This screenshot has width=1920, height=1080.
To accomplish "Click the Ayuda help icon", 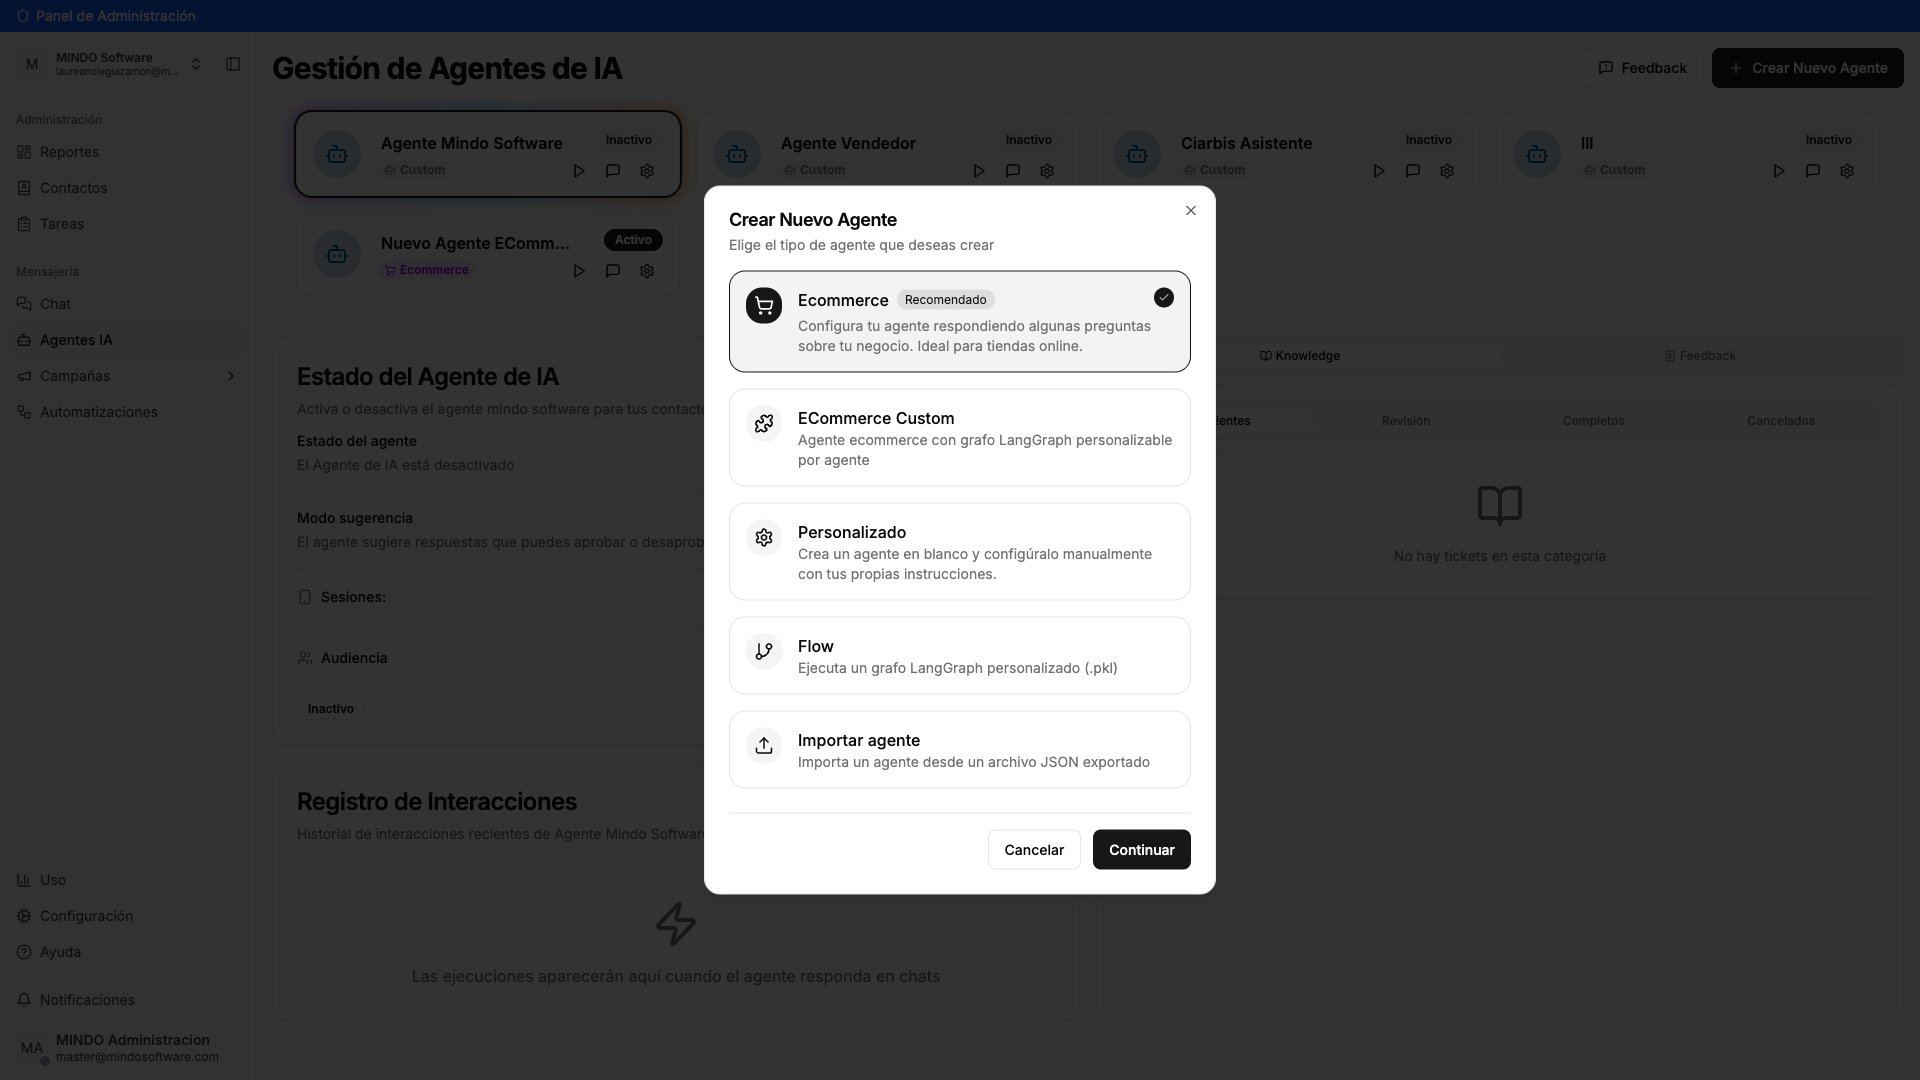I will [24, 952].
